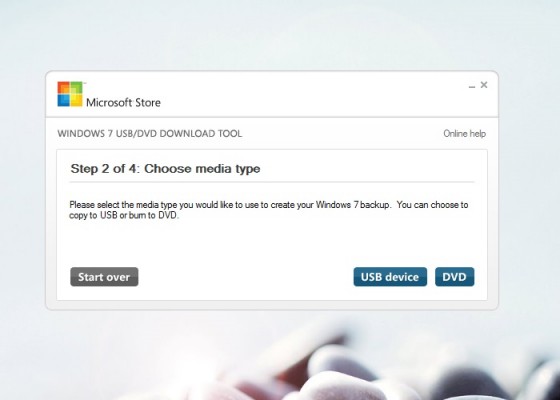560x400 pixels.
Task: Click the yellow tile of the Microsoft logo
Action: (76, 100)
